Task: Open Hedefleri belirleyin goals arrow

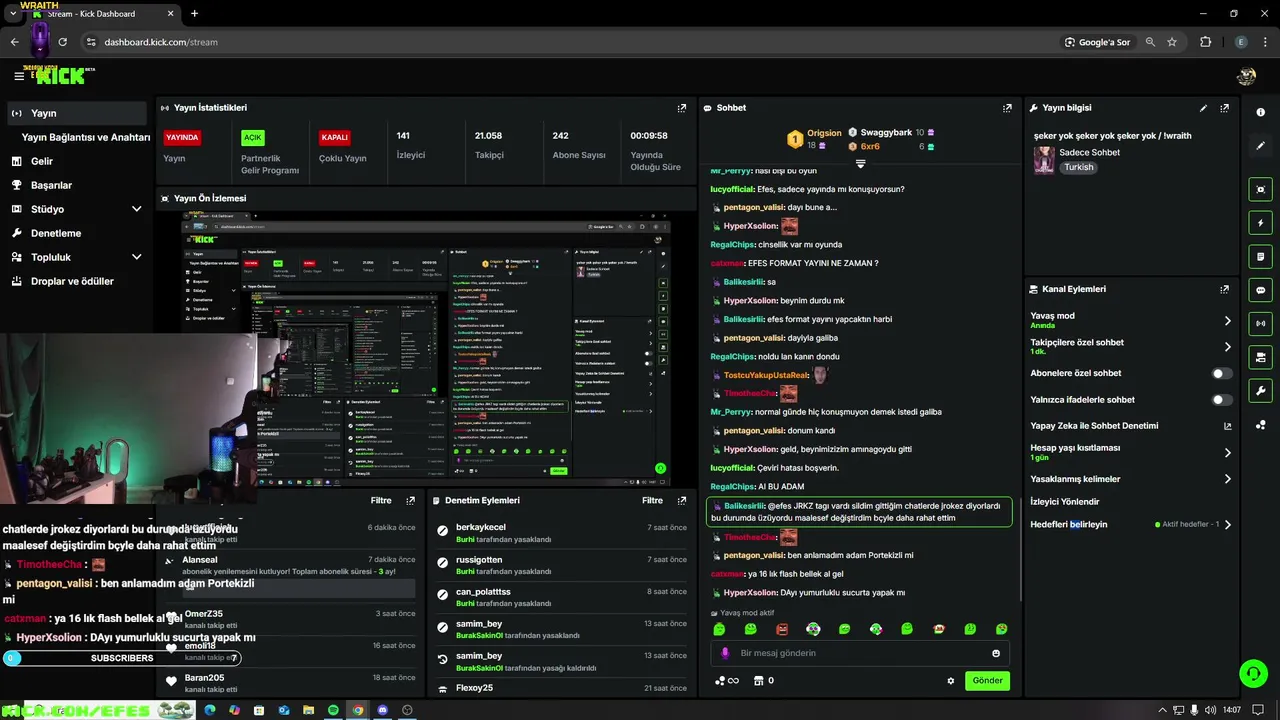Action: 1228,525
